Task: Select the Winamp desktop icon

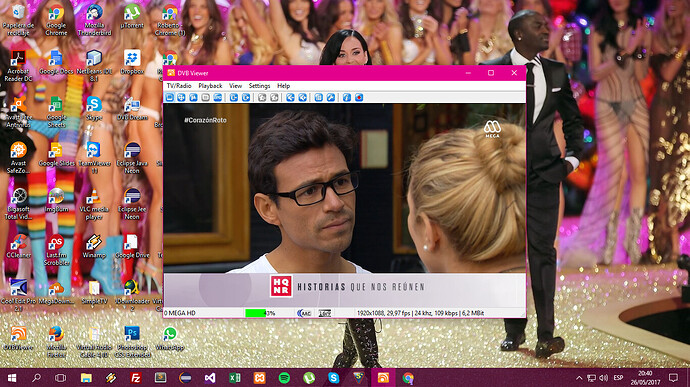Action: tap(94, 246)
